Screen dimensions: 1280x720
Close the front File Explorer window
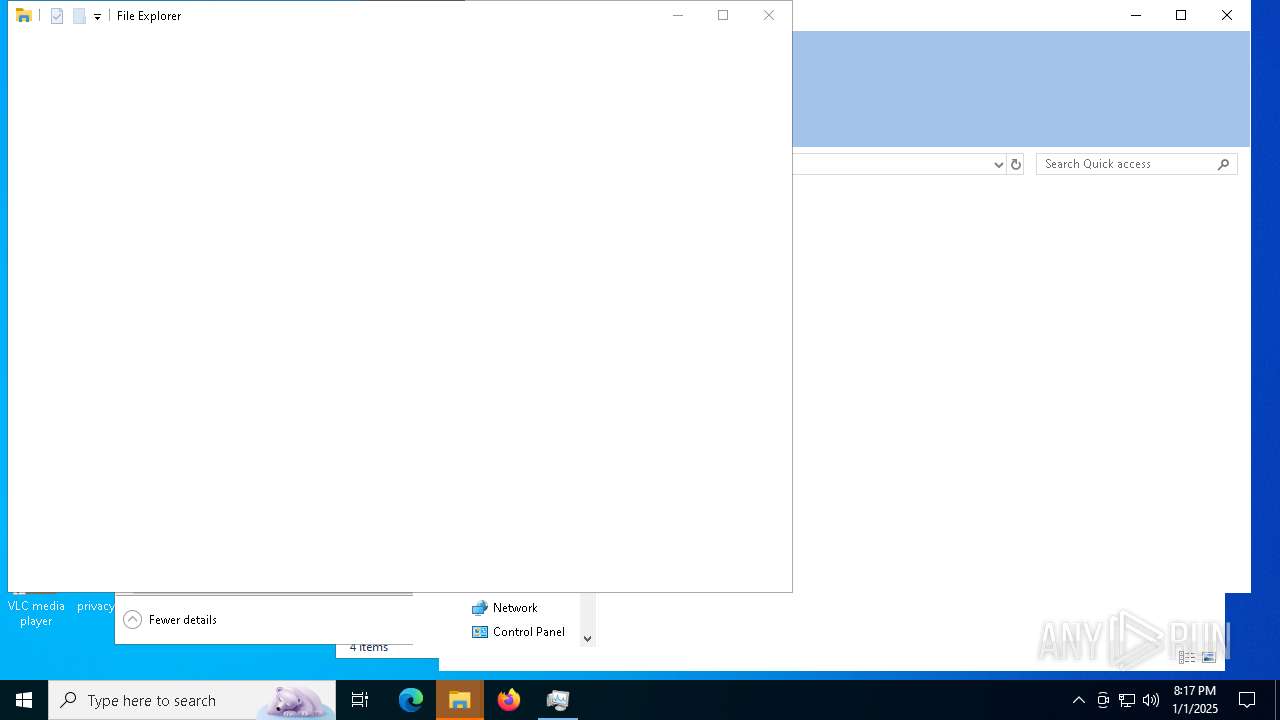point(769,15)
